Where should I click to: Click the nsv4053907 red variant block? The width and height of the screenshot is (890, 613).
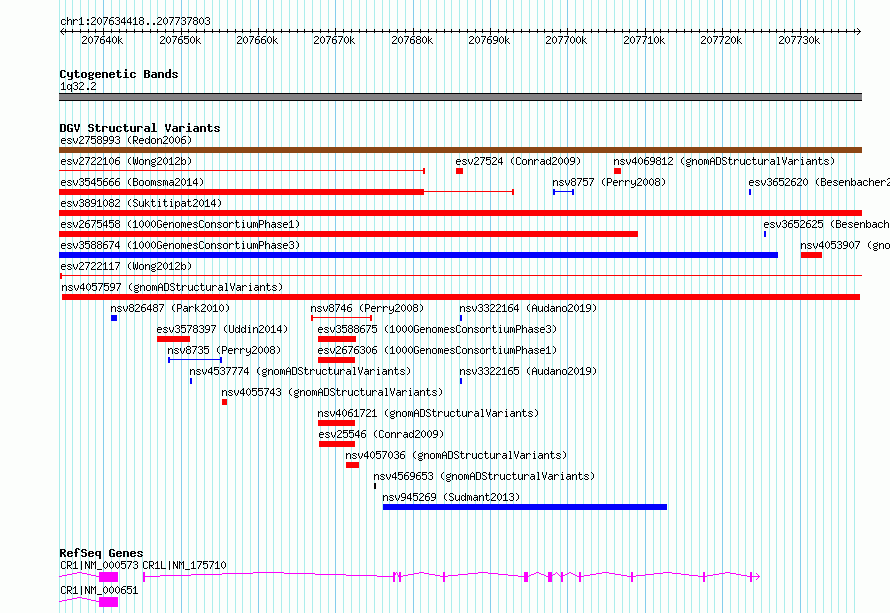811,255
